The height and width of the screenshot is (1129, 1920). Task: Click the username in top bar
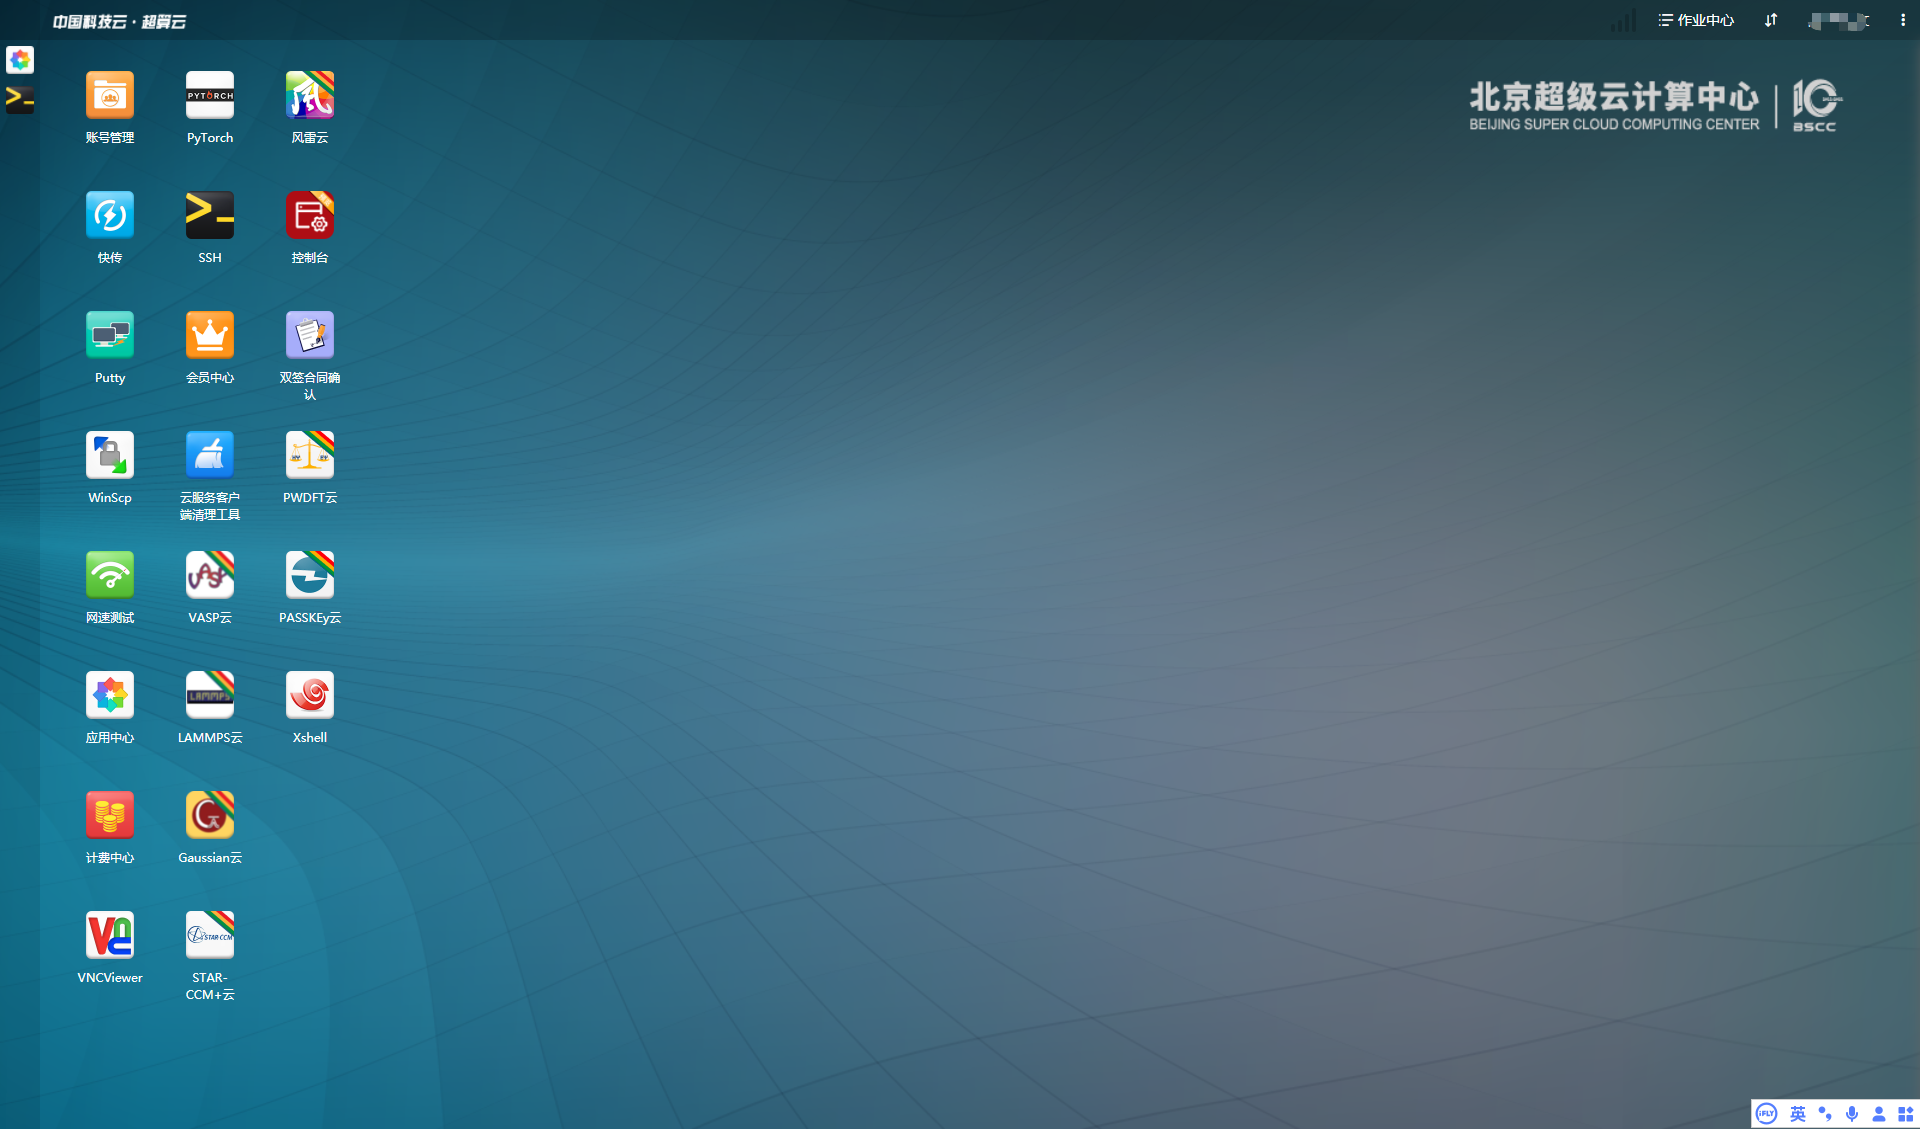coord(1838,21)
